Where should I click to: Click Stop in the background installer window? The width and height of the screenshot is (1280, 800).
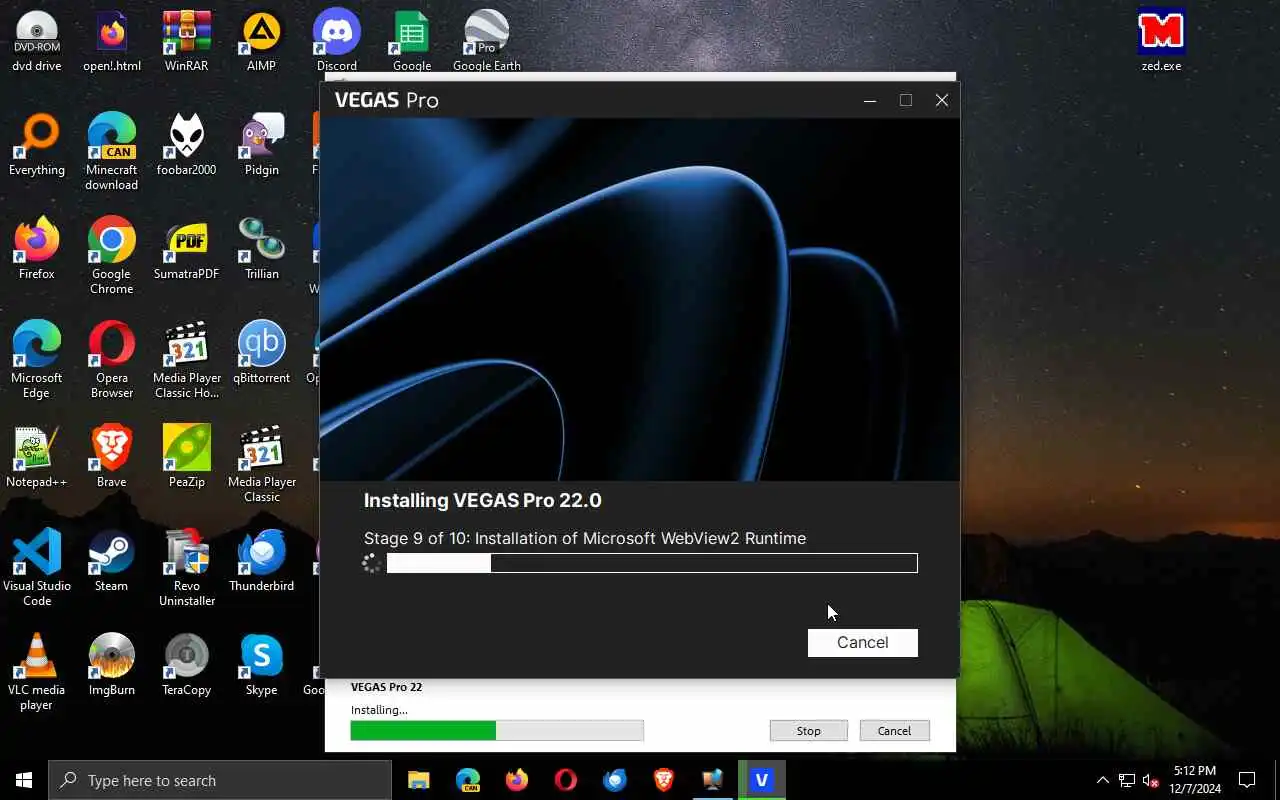(x=808, y=731)
